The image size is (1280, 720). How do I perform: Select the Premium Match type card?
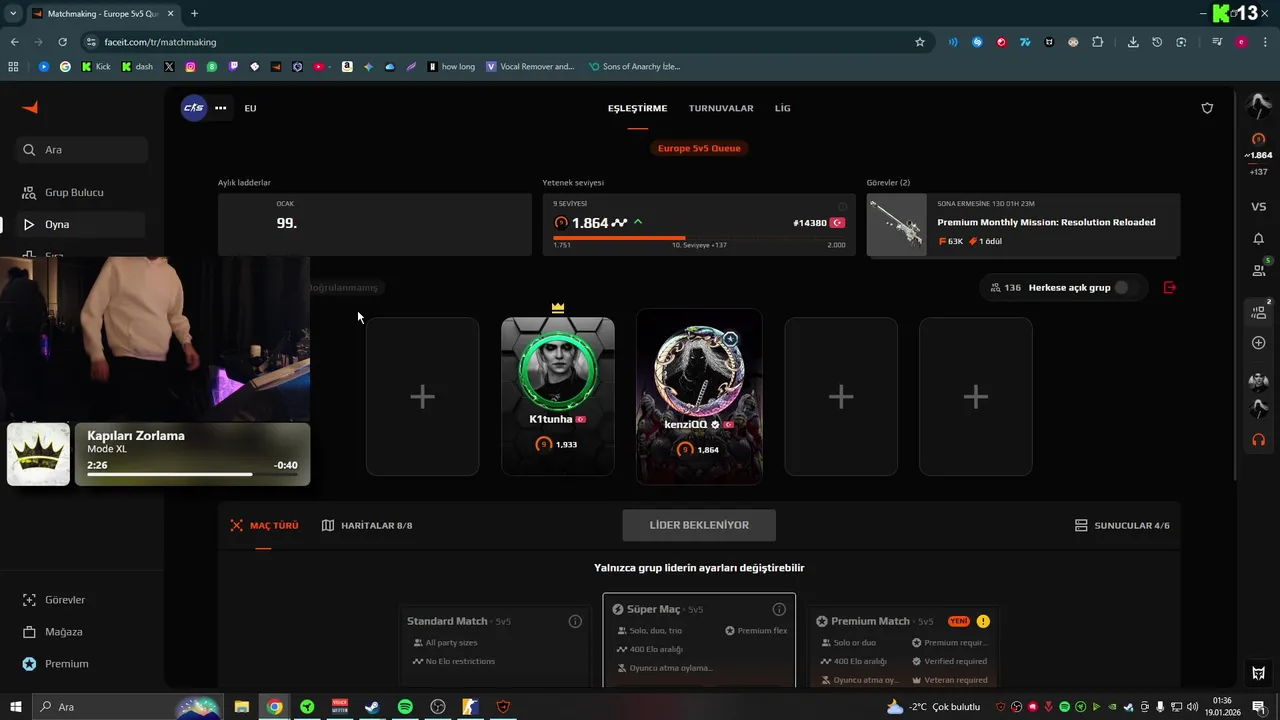903,646
